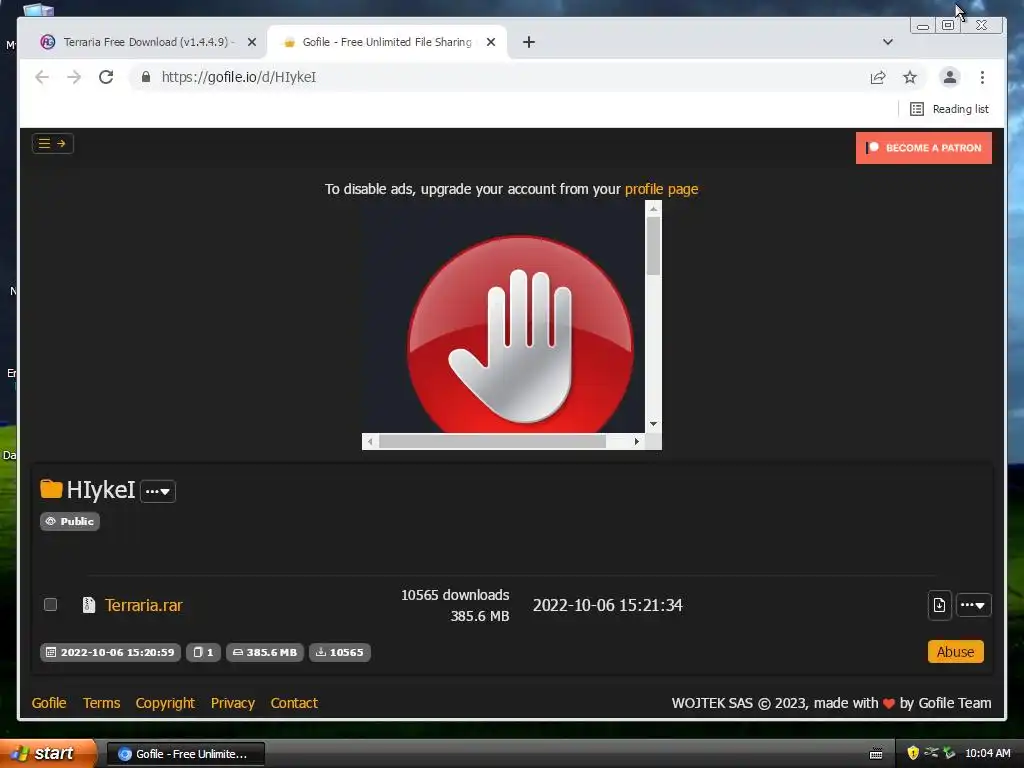Close the Gofile tab

click(491, 42)
